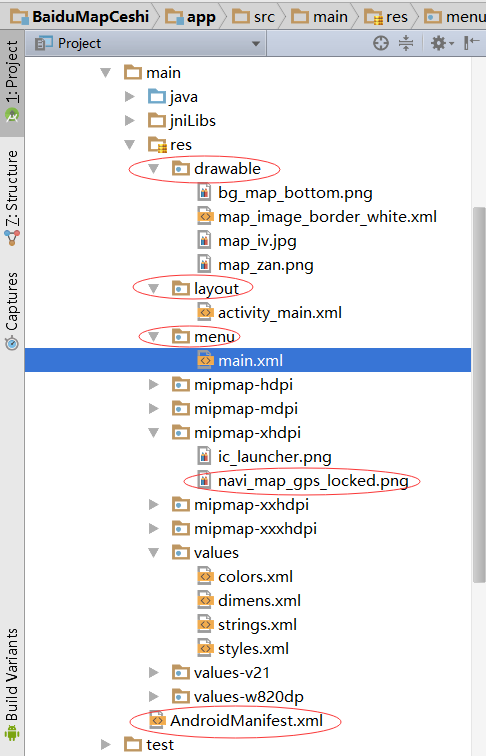Expand the values-v21 folder arrow
The width and height of the screenshot is (486, 756).
point(153,673)
